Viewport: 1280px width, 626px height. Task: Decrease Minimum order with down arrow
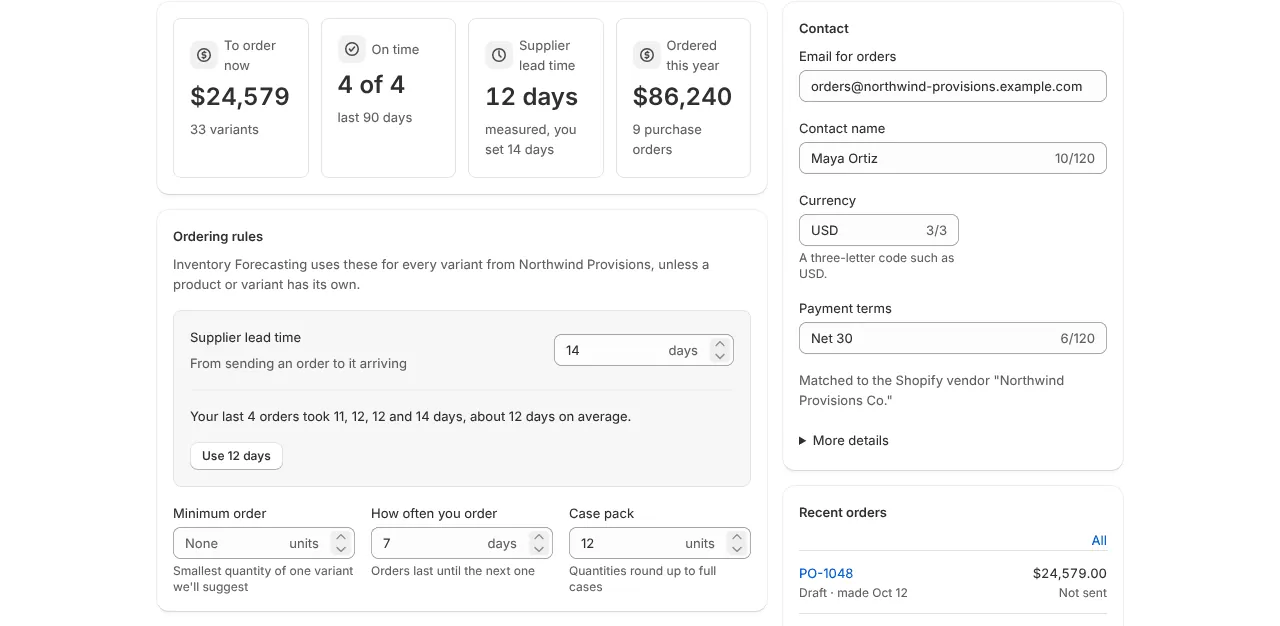point(341,549)
